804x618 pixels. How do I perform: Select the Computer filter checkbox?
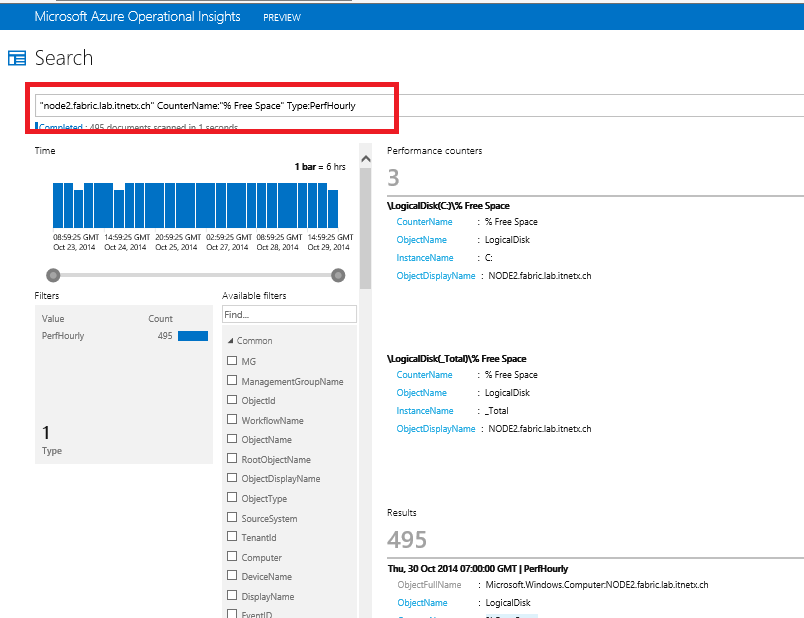(x=232, y=556)
